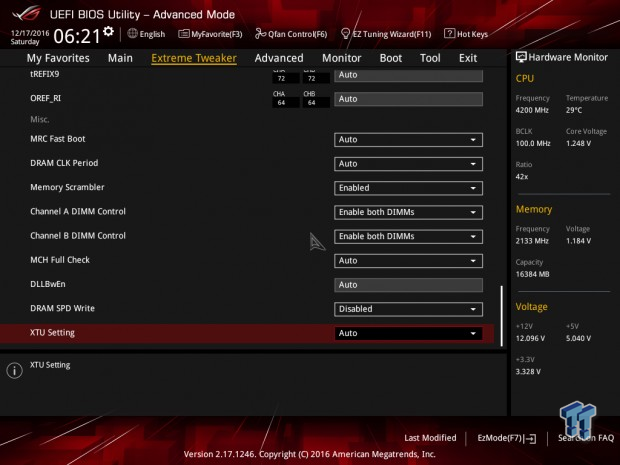Click +12V reading 12.096 V
Viewport: 620px width, 465px height.
[530, 338]
